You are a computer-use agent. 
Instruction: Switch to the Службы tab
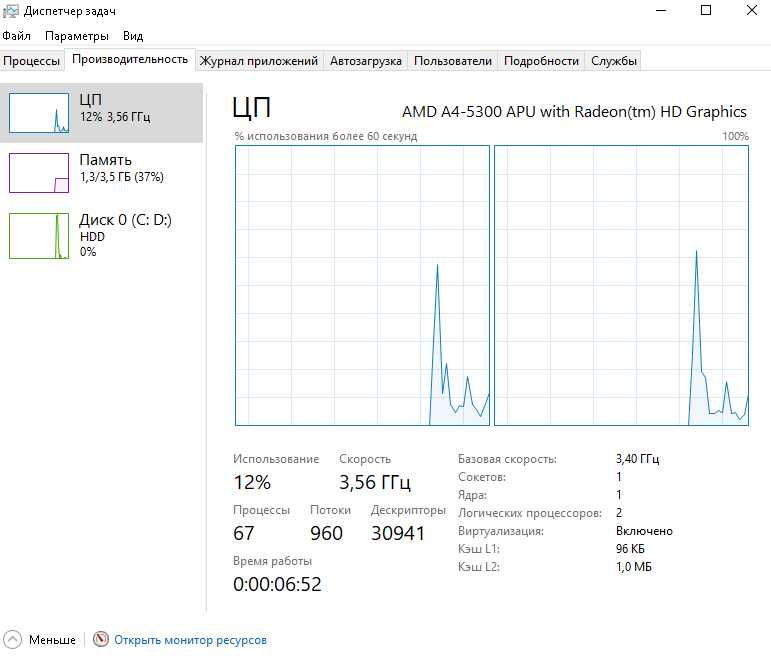click(x=614, y=61)
